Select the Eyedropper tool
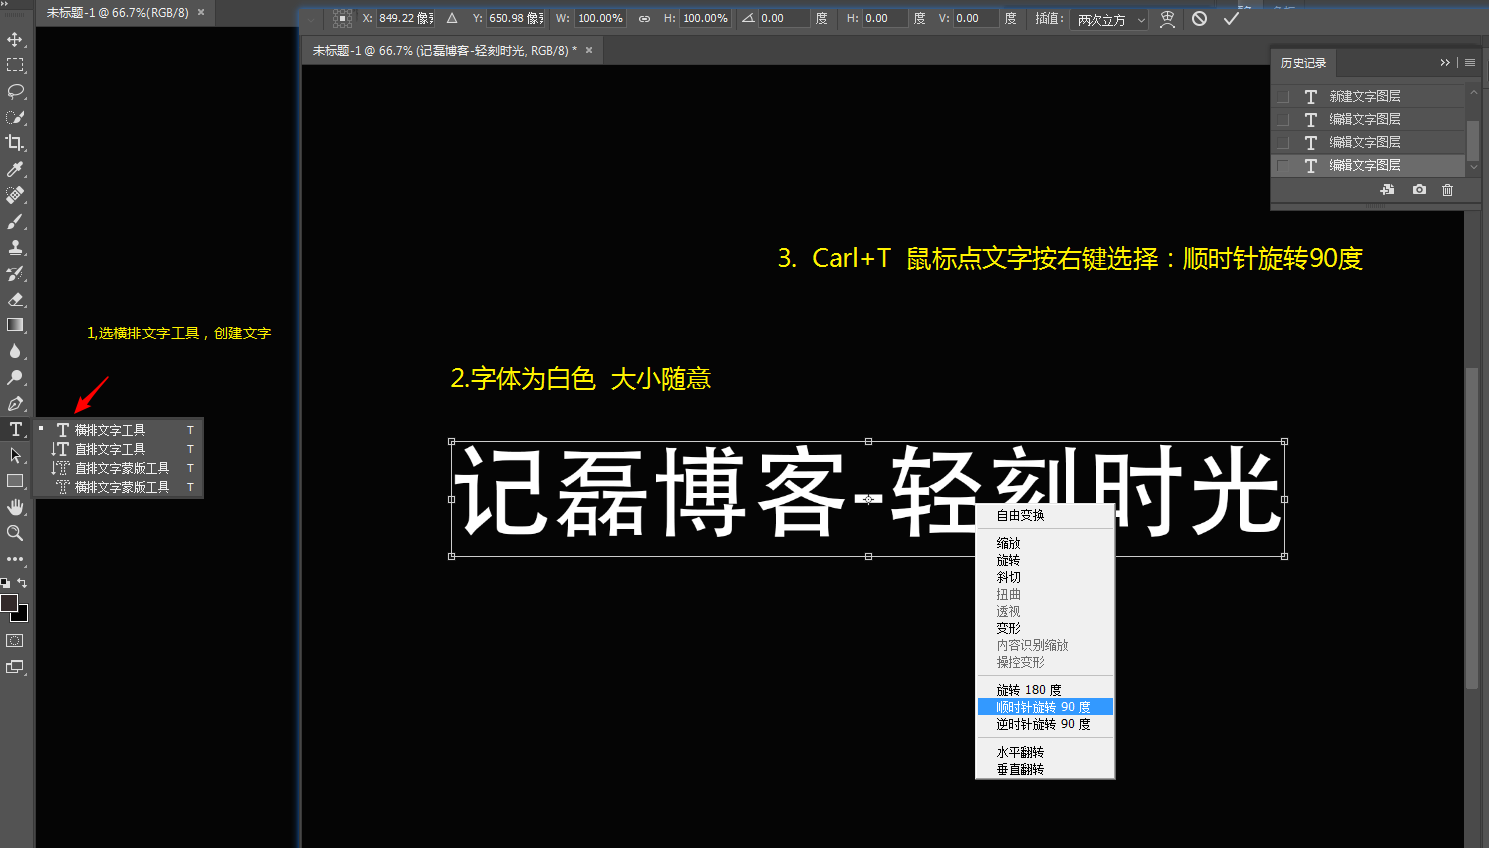 [x=15, y=169]
